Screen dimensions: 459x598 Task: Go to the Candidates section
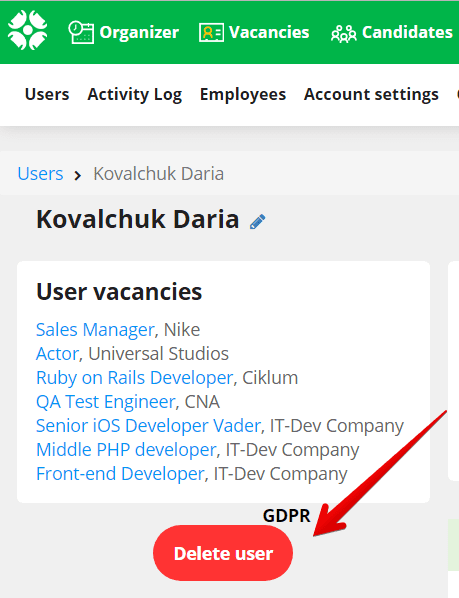(x=407, y=32)
